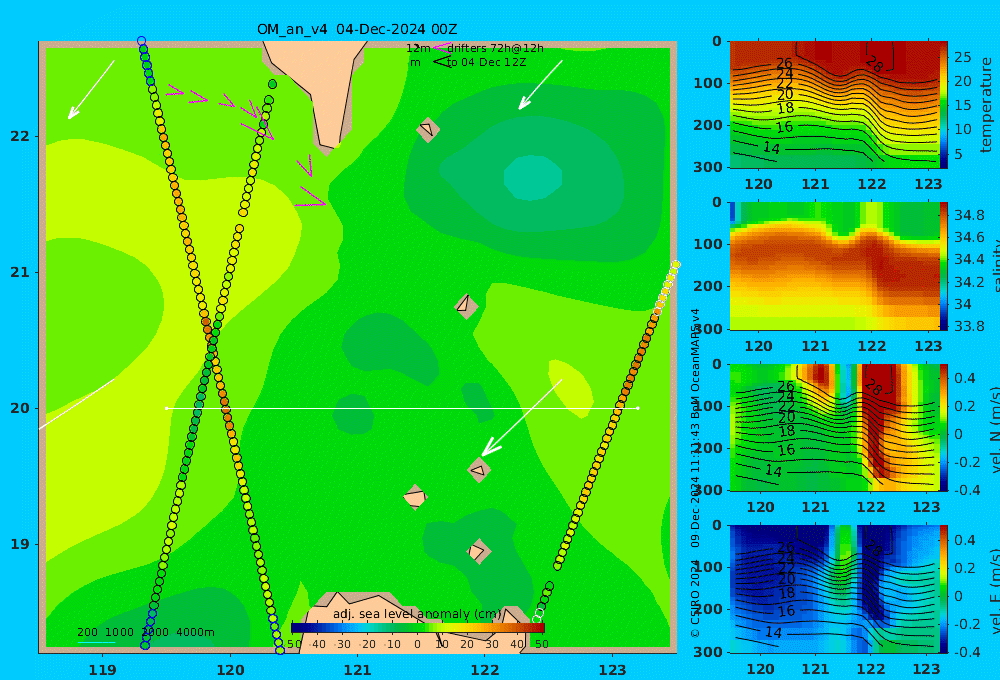Click latitude label 21 on the map axis
The width and height of the screenshot is (1000, 680).
click(20, 272)
